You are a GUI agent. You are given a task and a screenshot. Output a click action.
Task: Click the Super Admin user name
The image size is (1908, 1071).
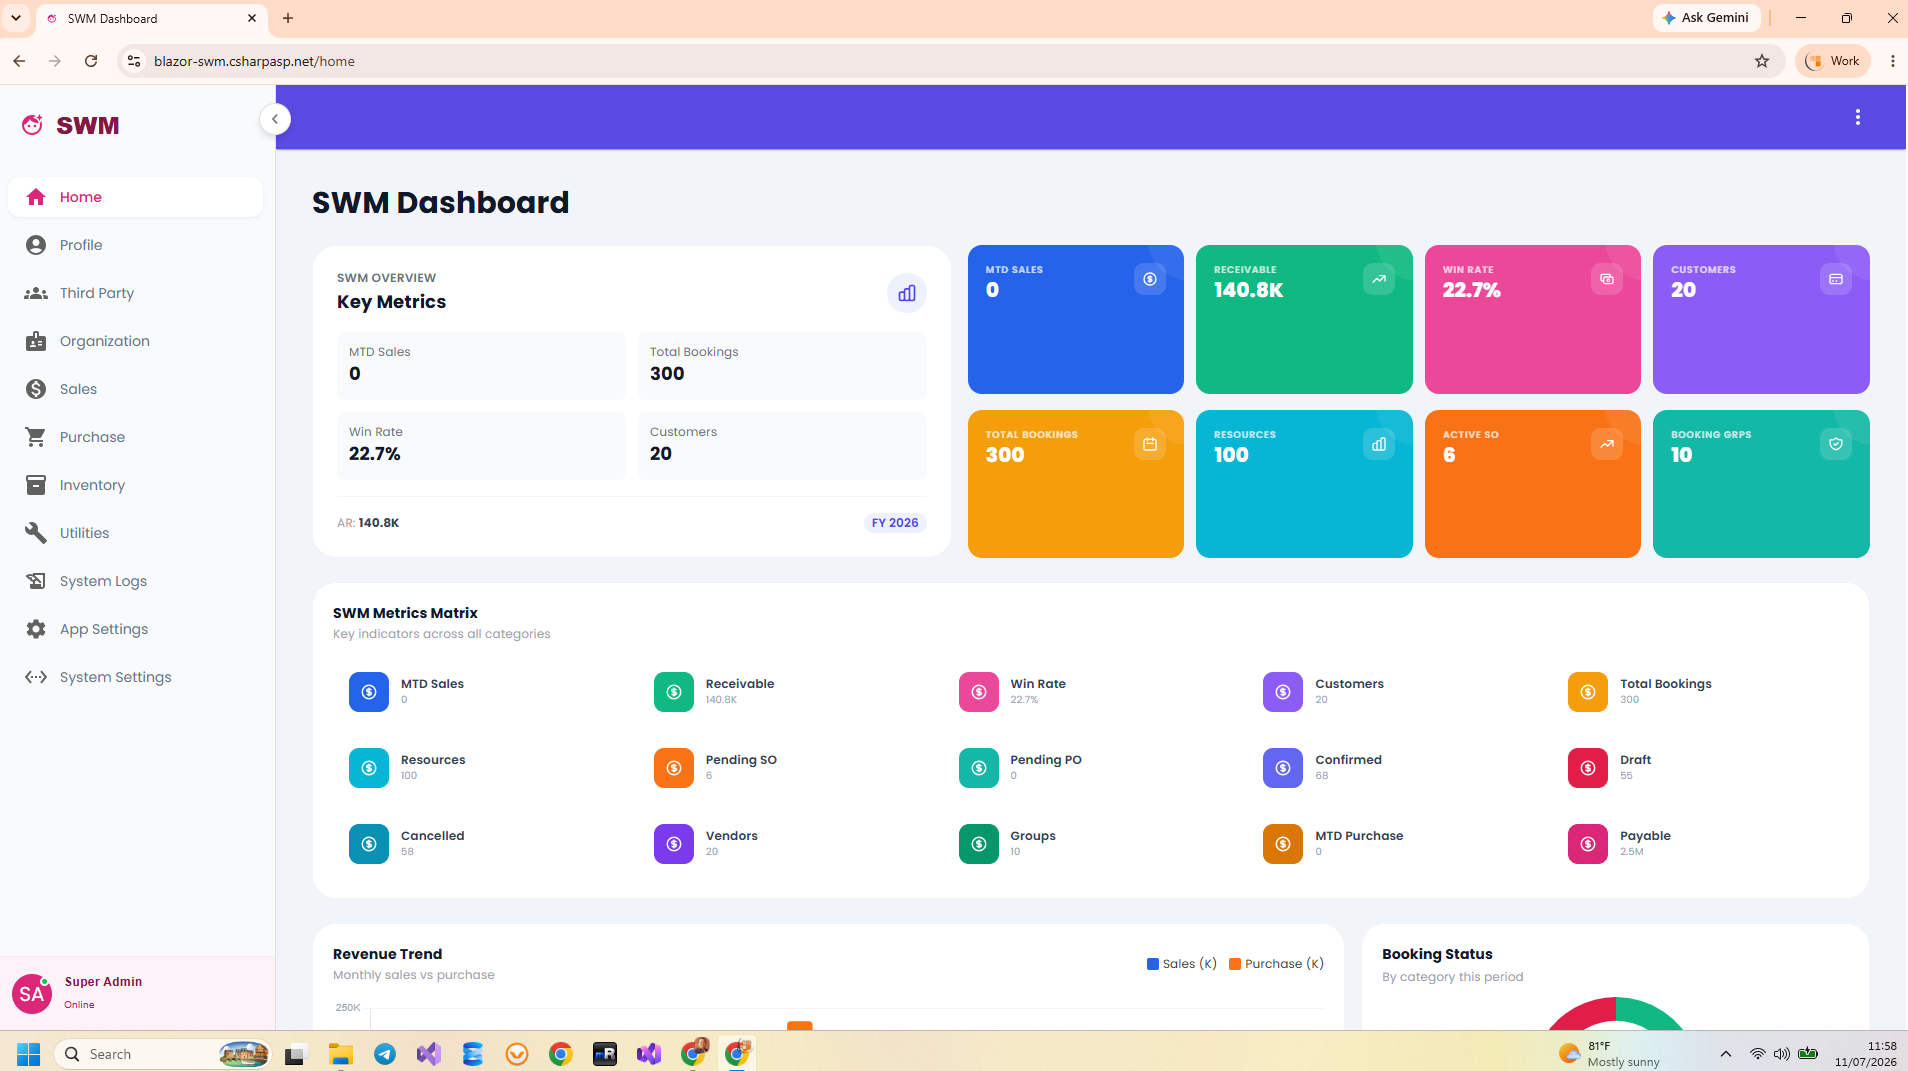tap(103, 982)
